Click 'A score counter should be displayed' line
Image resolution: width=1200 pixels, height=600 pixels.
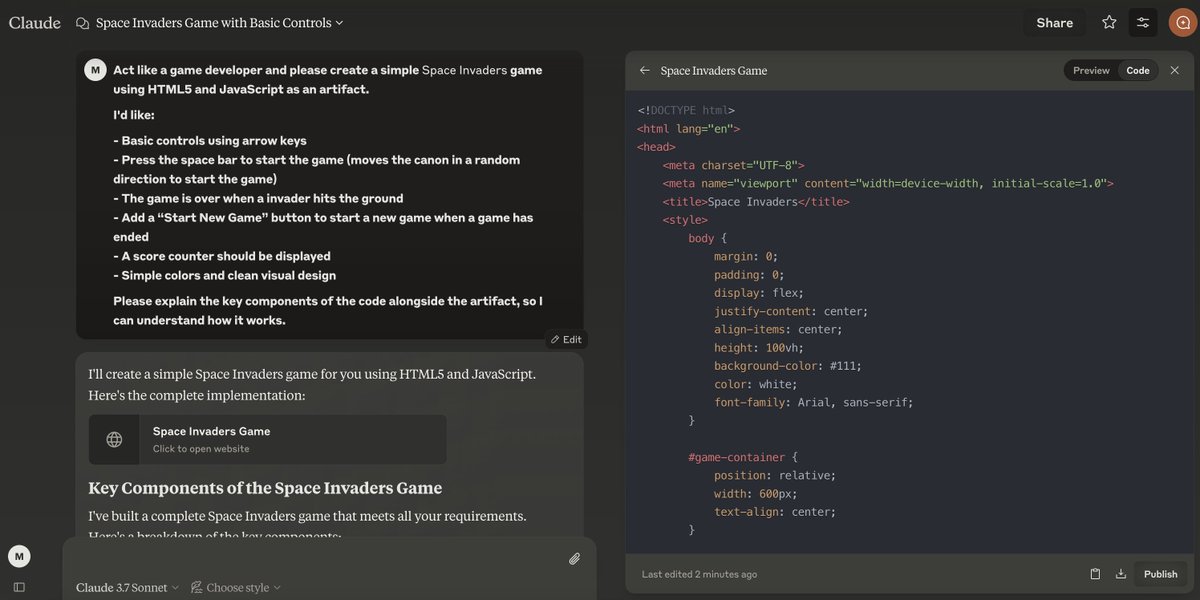pos(222,256)
